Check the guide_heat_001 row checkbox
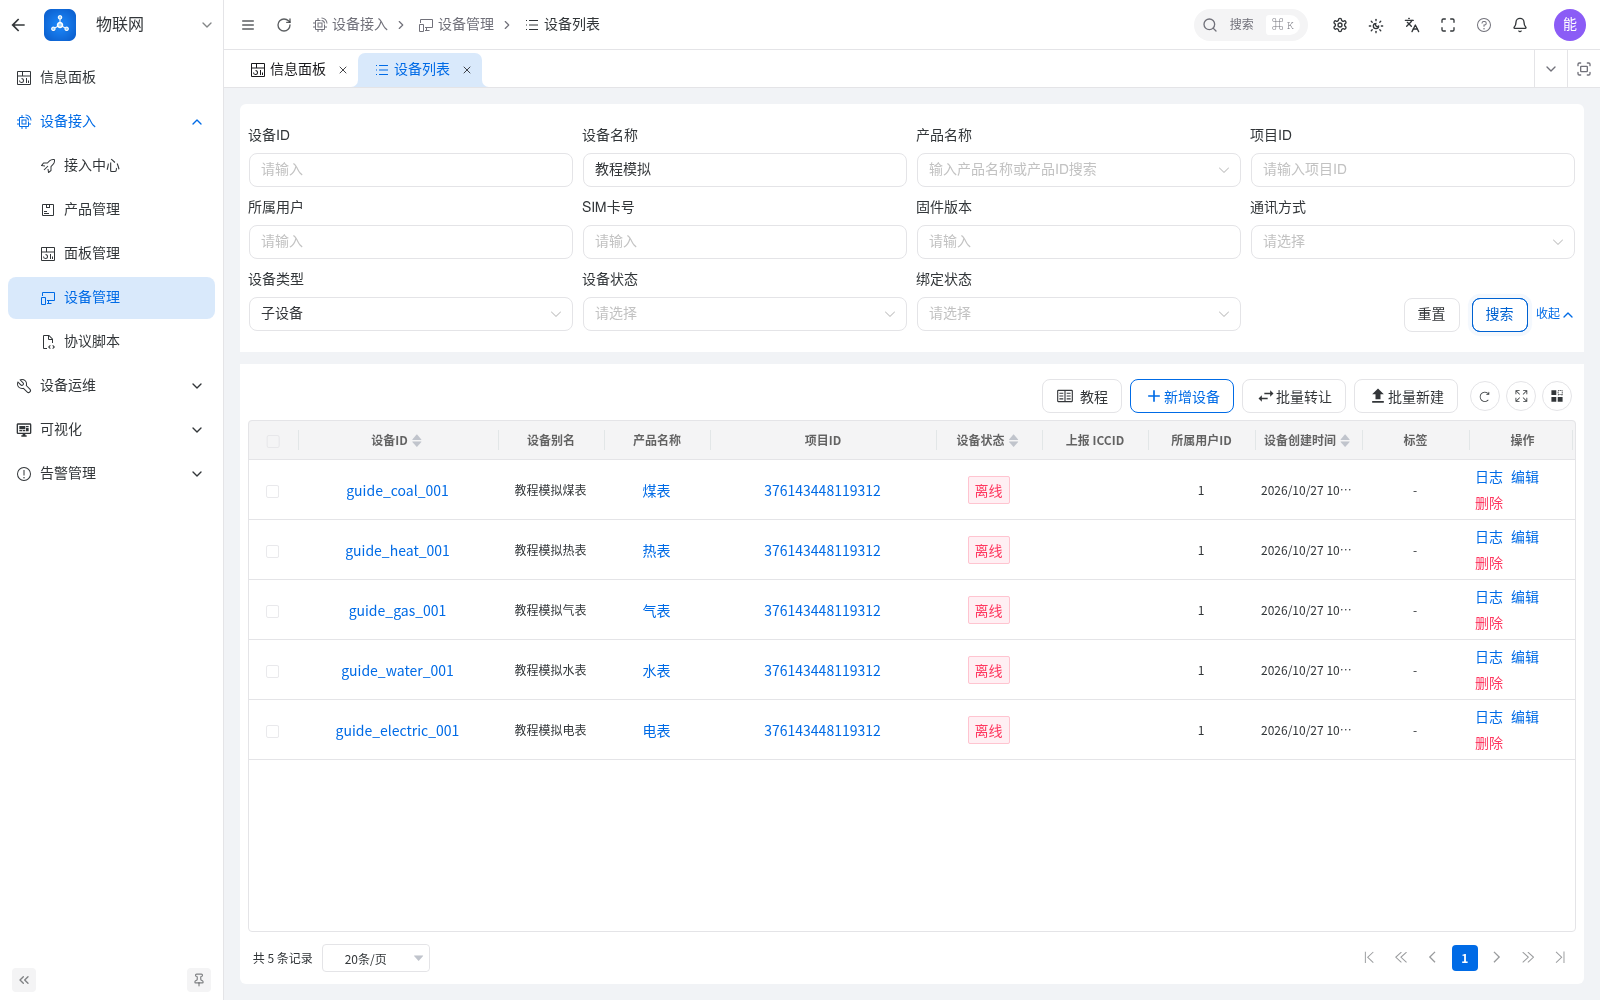 click(273, 551)
